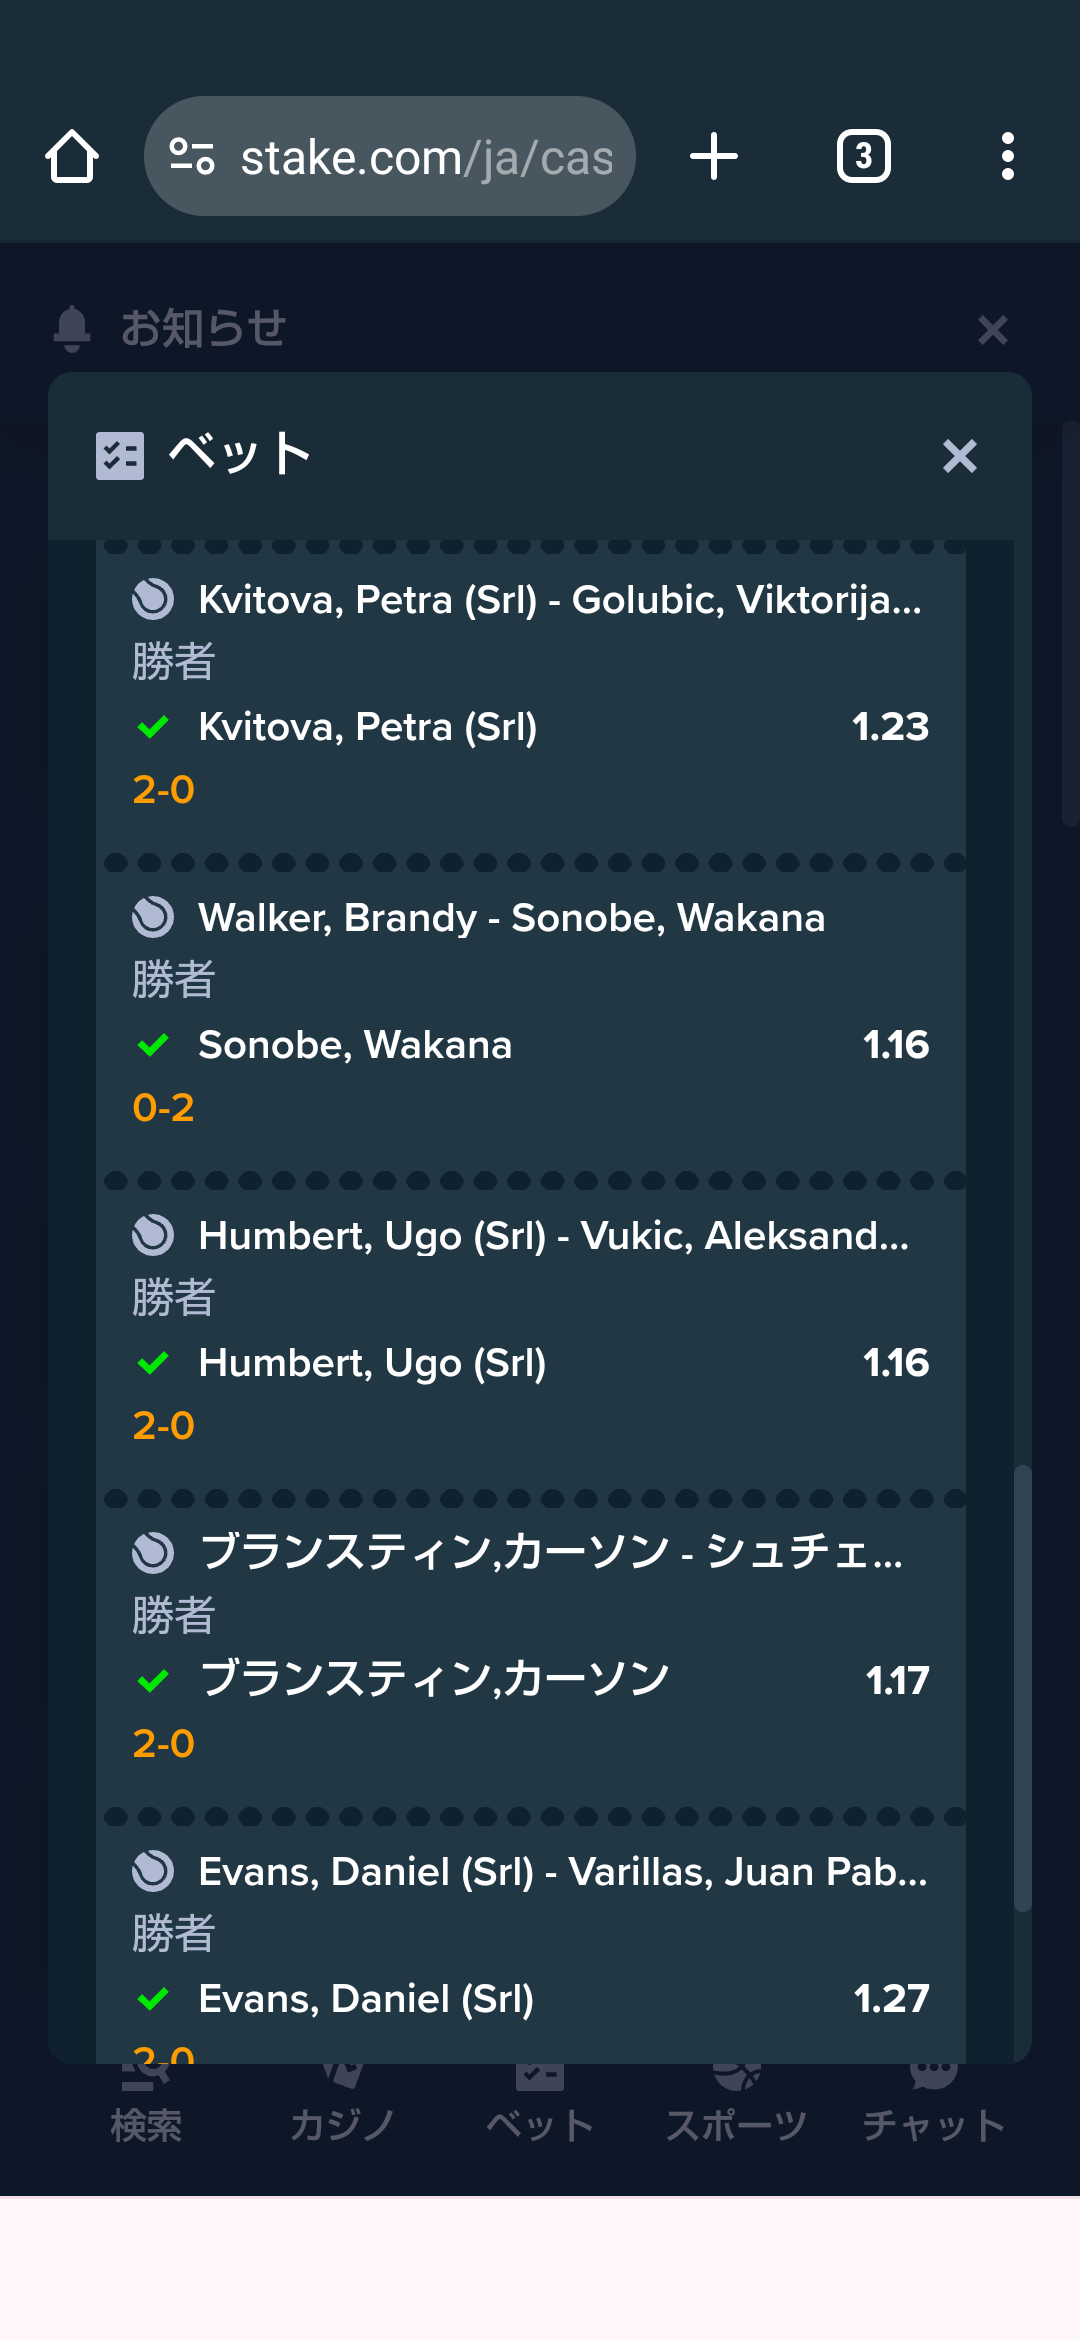Open the browser three-dot menu
1080x2340 pixels.
coord(1007,157)
